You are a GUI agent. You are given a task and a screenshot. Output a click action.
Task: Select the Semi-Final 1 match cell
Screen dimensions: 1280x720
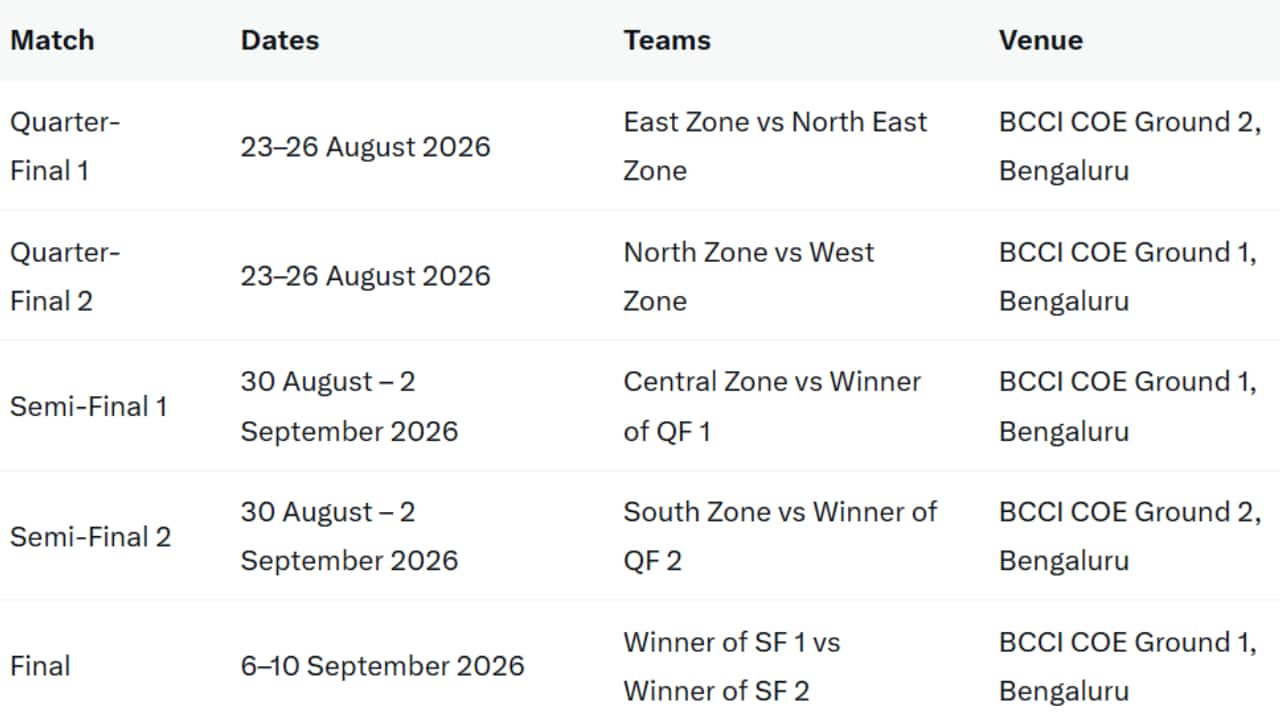pos(88,406)
